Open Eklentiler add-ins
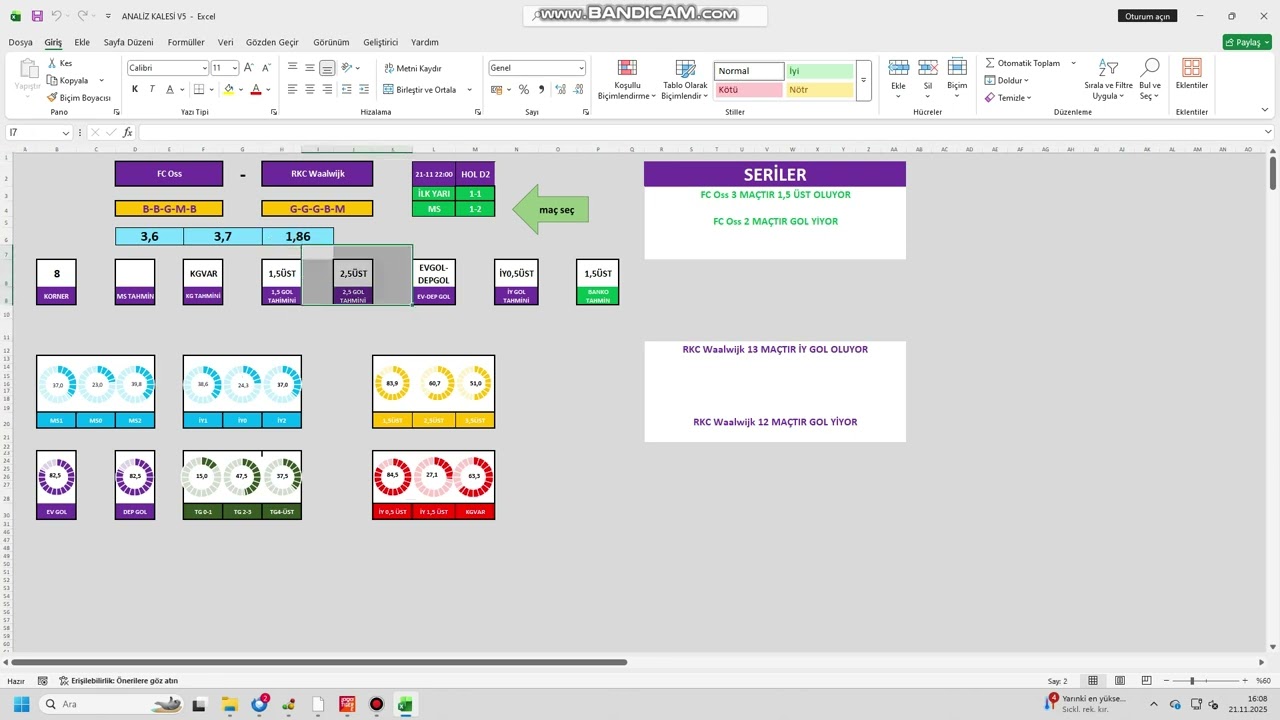The height and width of the screenshot is (720, 1280). coord(1192,74)
